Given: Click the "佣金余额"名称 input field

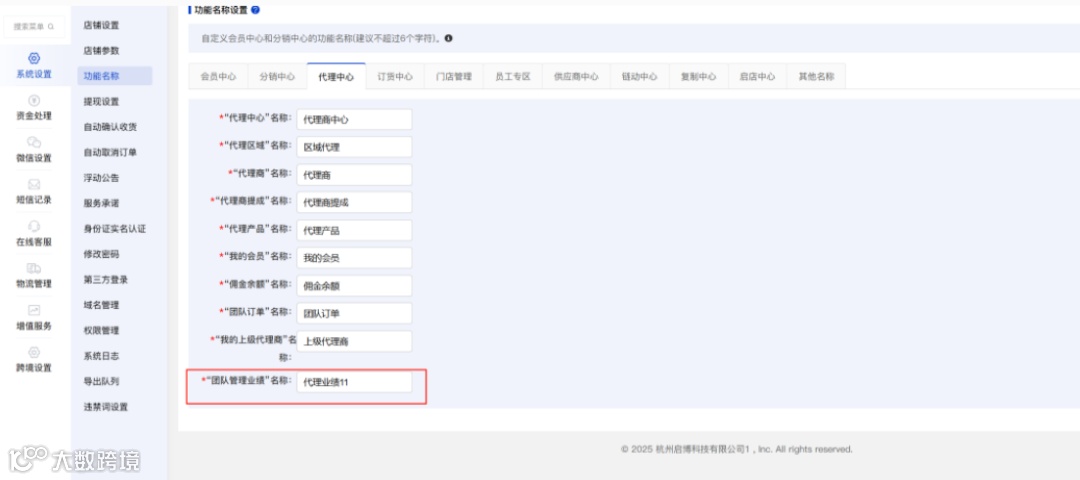Looking at the screenshot, I should [x=354, y=286].
